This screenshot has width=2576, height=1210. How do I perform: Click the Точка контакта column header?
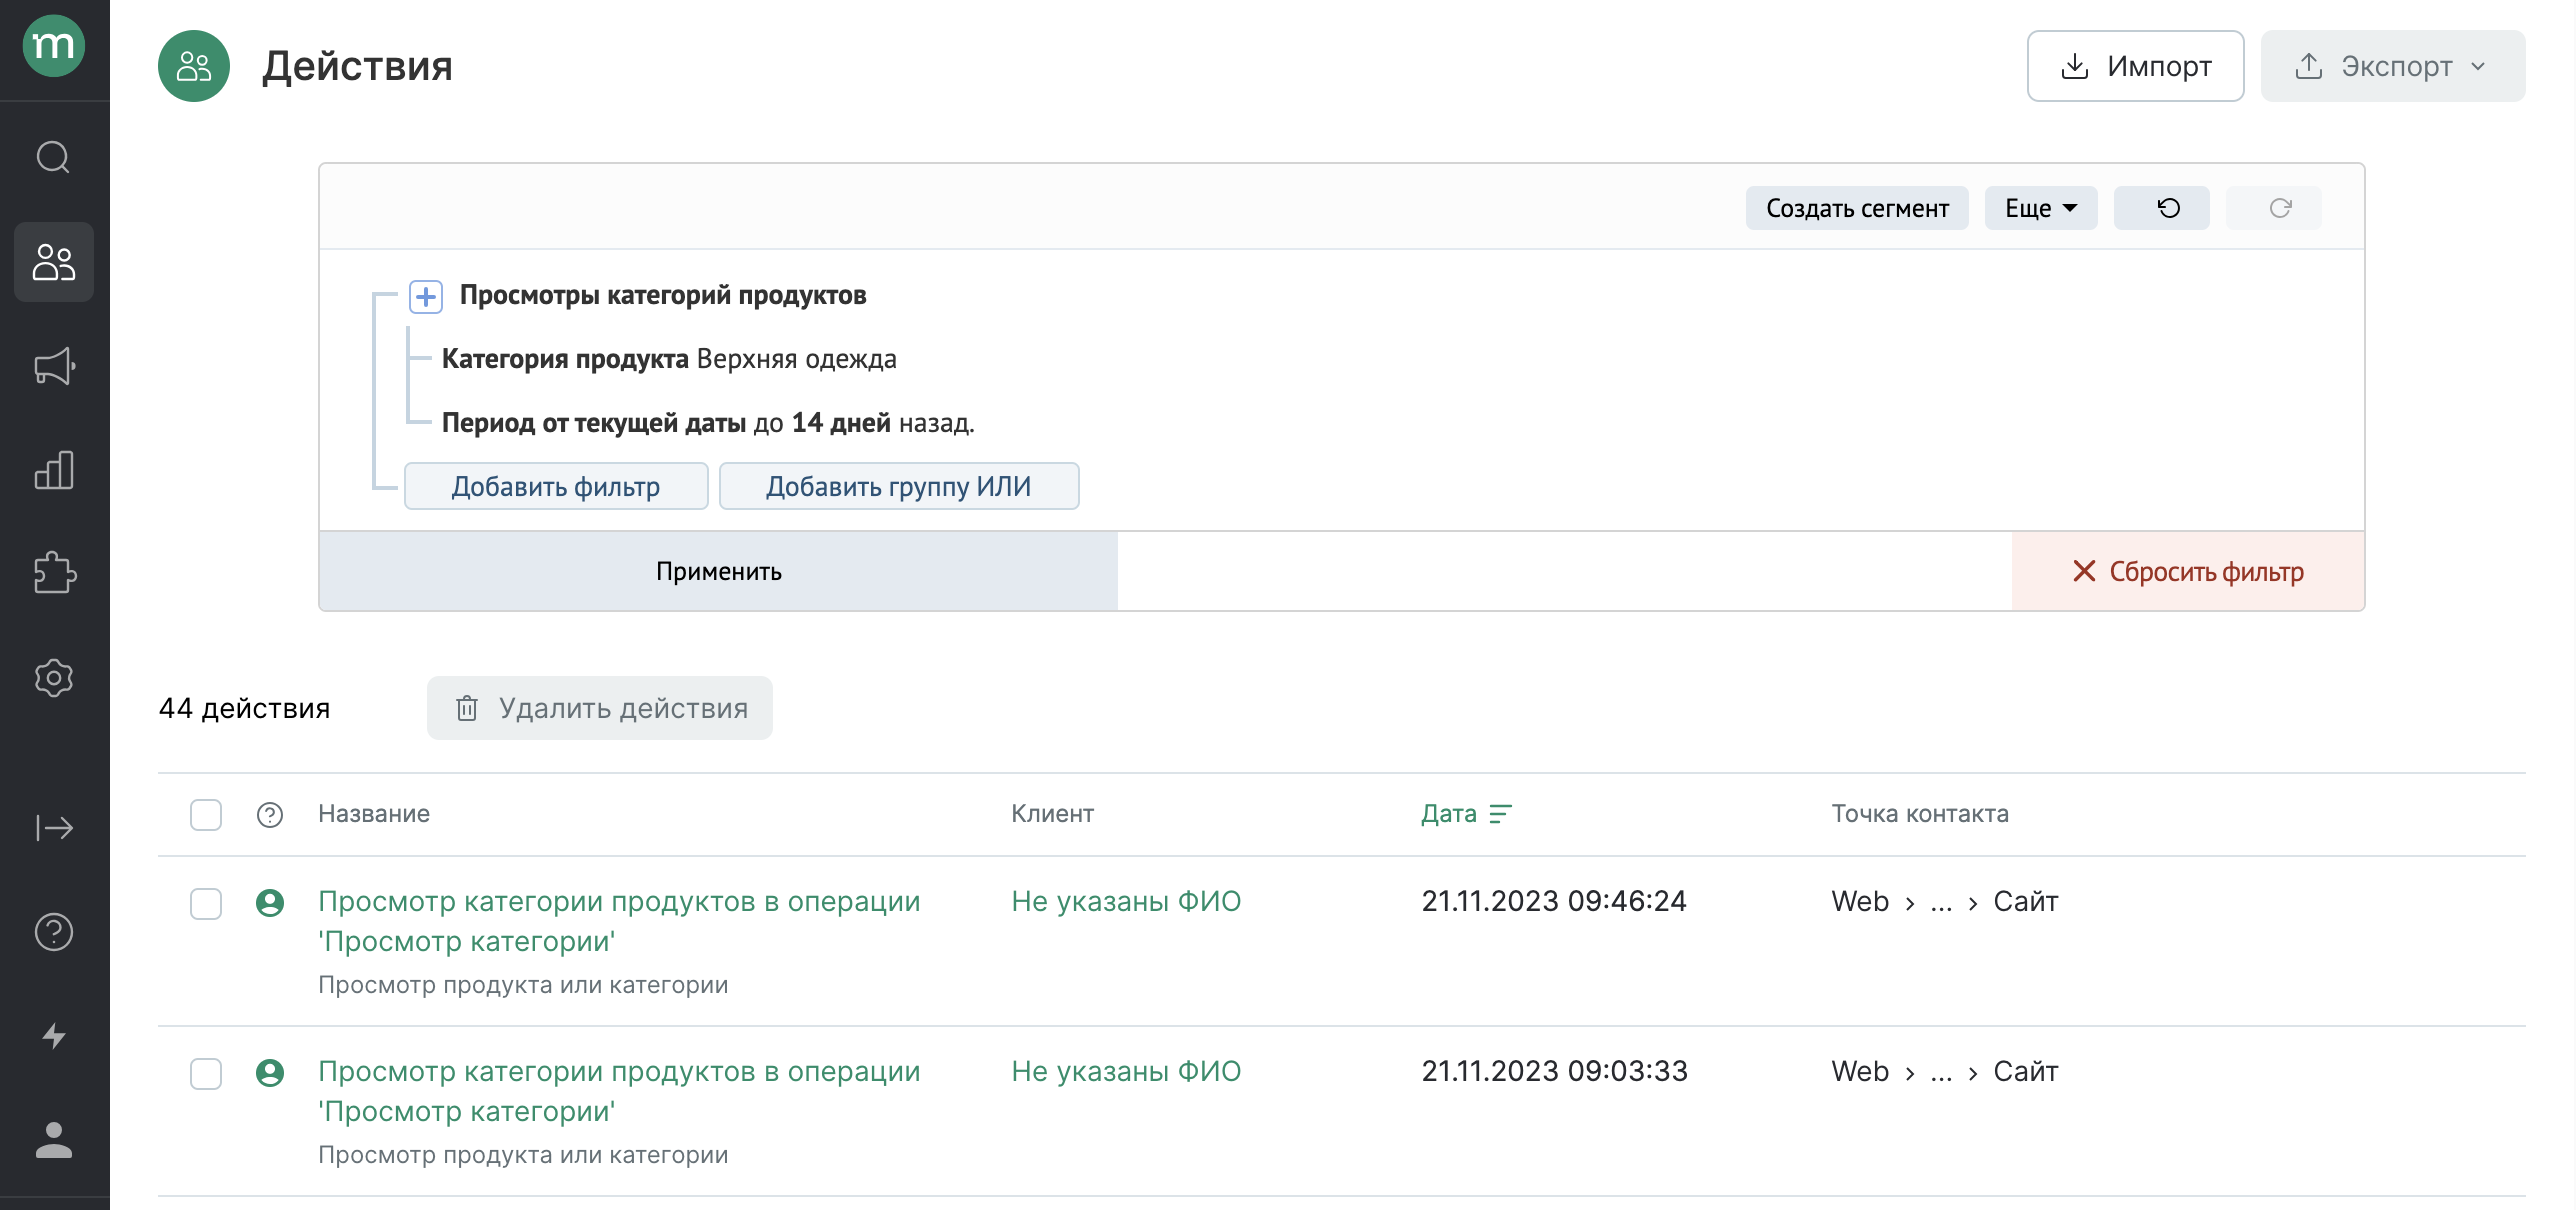[1919, 814]
